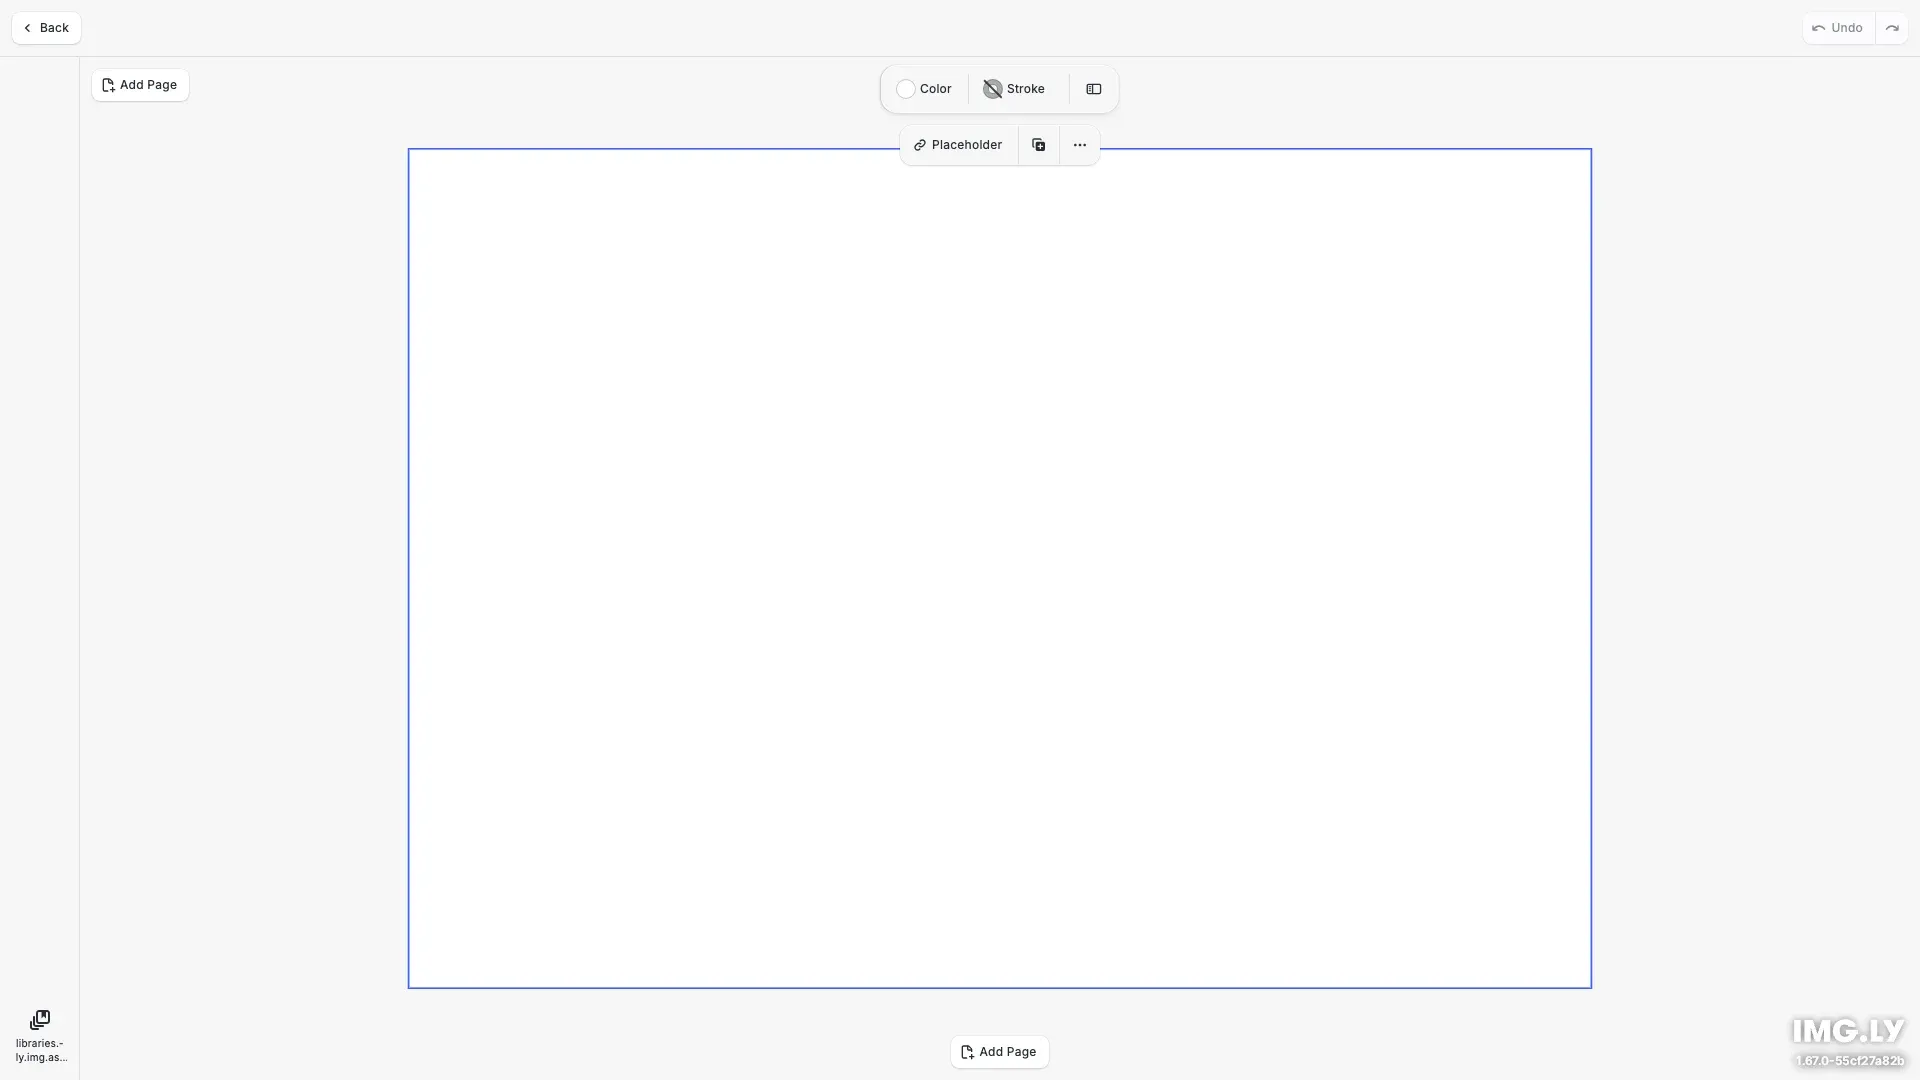Click the IMG.LY logo watermark
1920x1080 pixels.
point(1846,1030)
